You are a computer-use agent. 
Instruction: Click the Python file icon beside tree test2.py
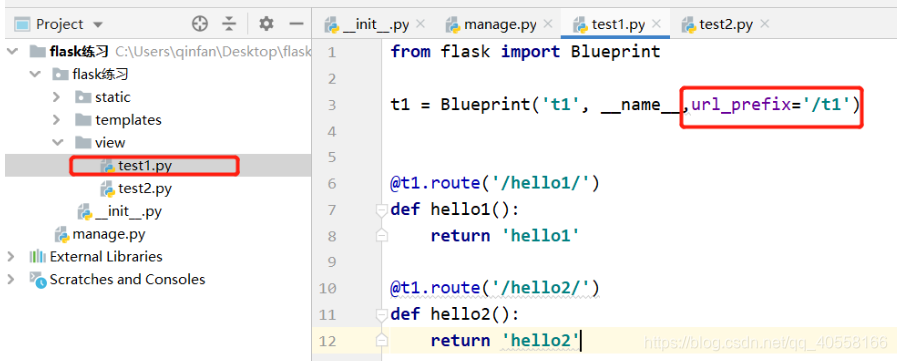[x=107, y=189]
